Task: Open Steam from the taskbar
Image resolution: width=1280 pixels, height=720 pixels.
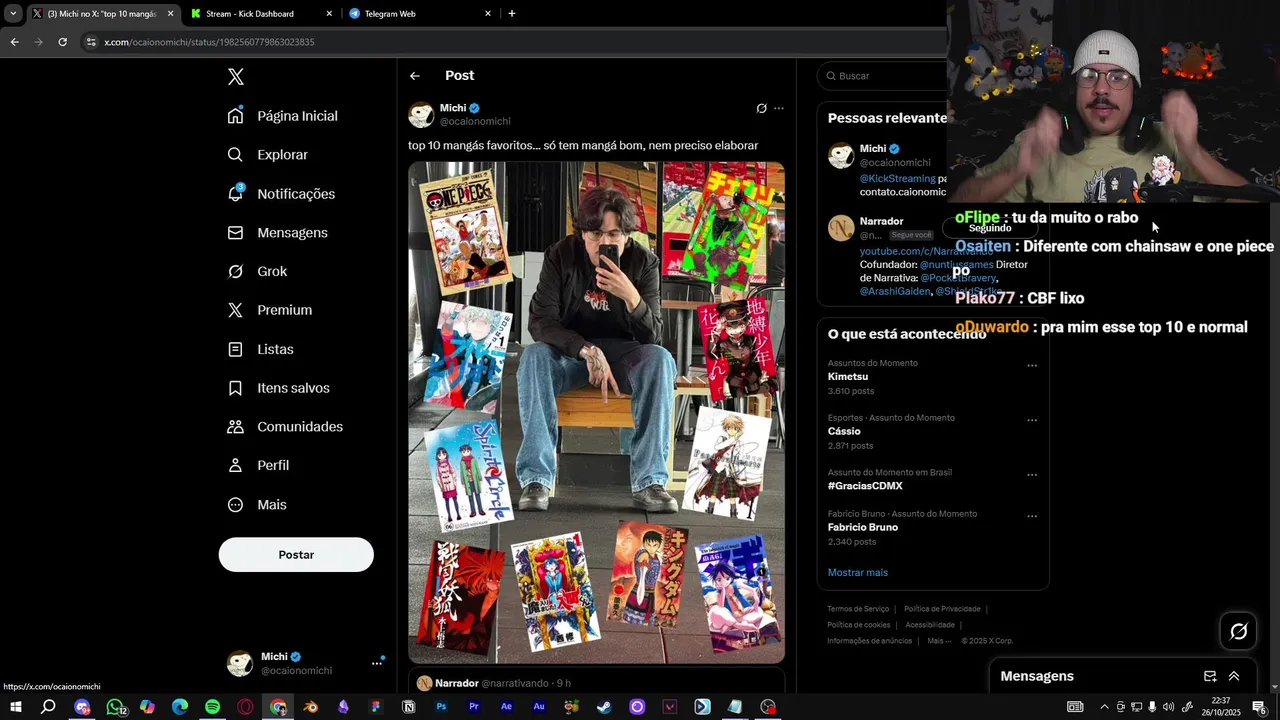Action: coord(604,707)
